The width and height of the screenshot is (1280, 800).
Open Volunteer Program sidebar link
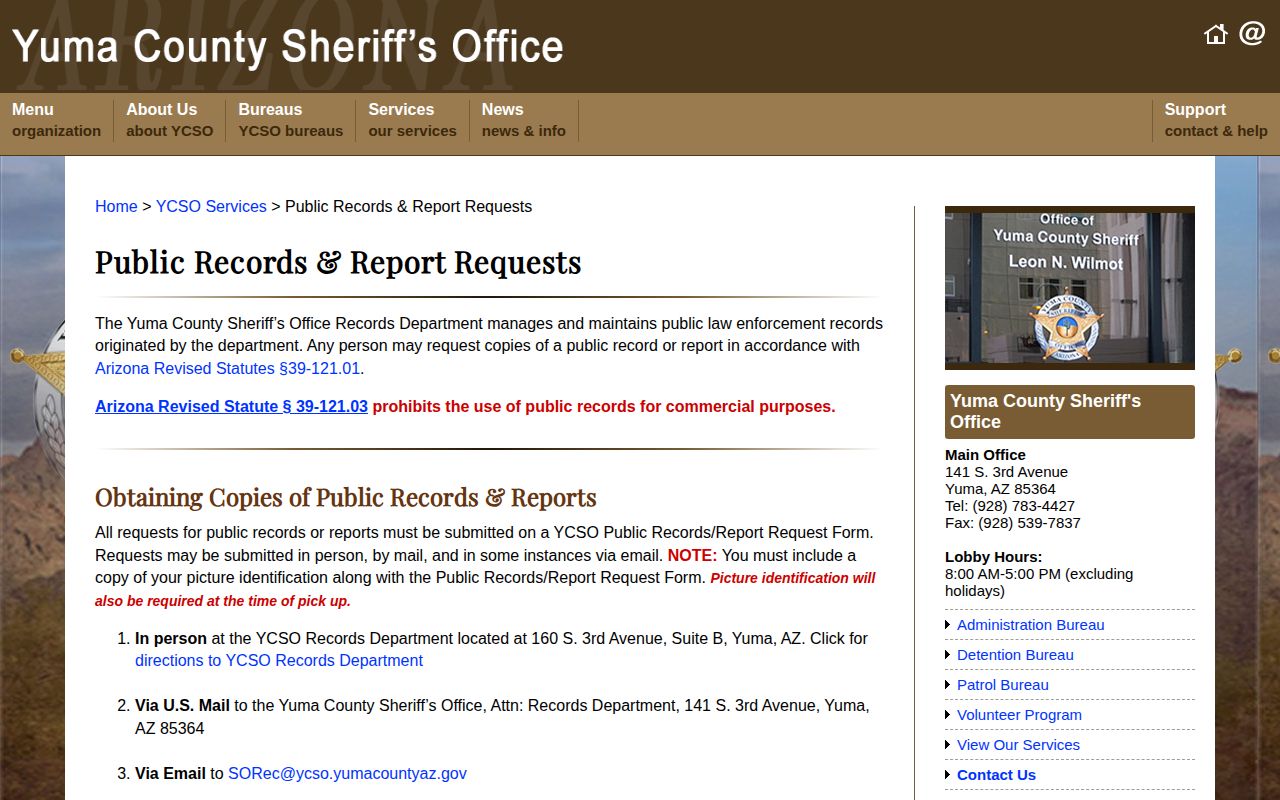coord(1019,715)
